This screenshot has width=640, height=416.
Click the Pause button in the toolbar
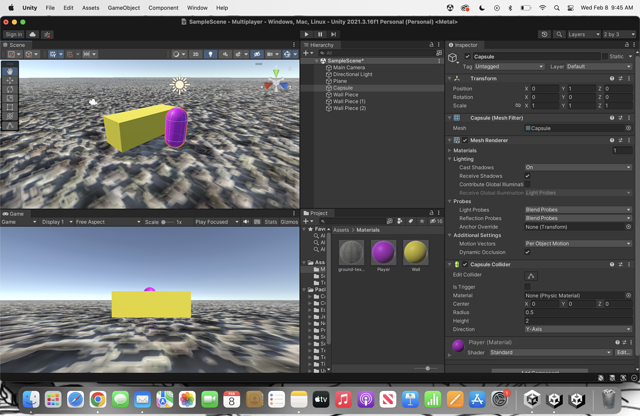click(x=320, y=34)
